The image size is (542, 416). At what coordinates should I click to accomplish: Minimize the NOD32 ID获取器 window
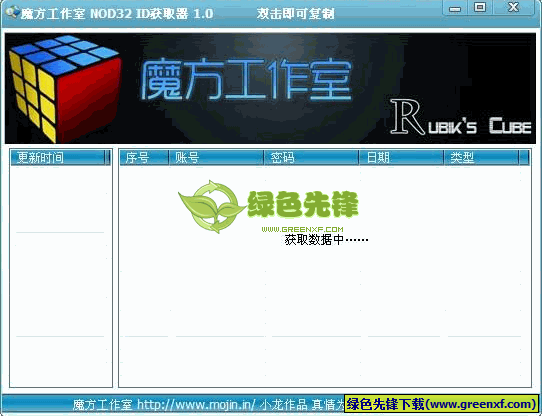pos(455,8)
